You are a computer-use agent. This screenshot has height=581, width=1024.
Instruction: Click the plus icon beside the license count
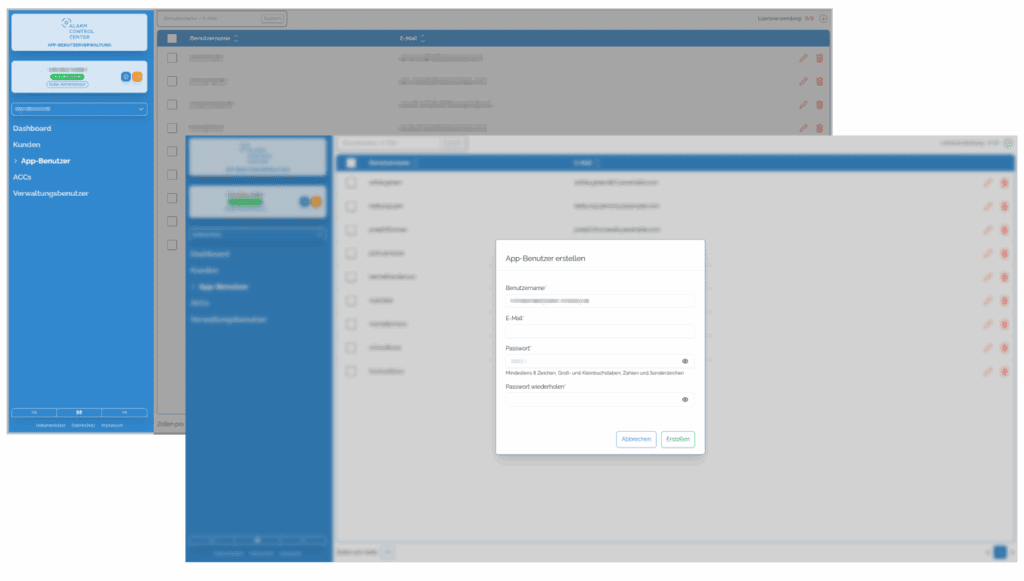point(823,19)
